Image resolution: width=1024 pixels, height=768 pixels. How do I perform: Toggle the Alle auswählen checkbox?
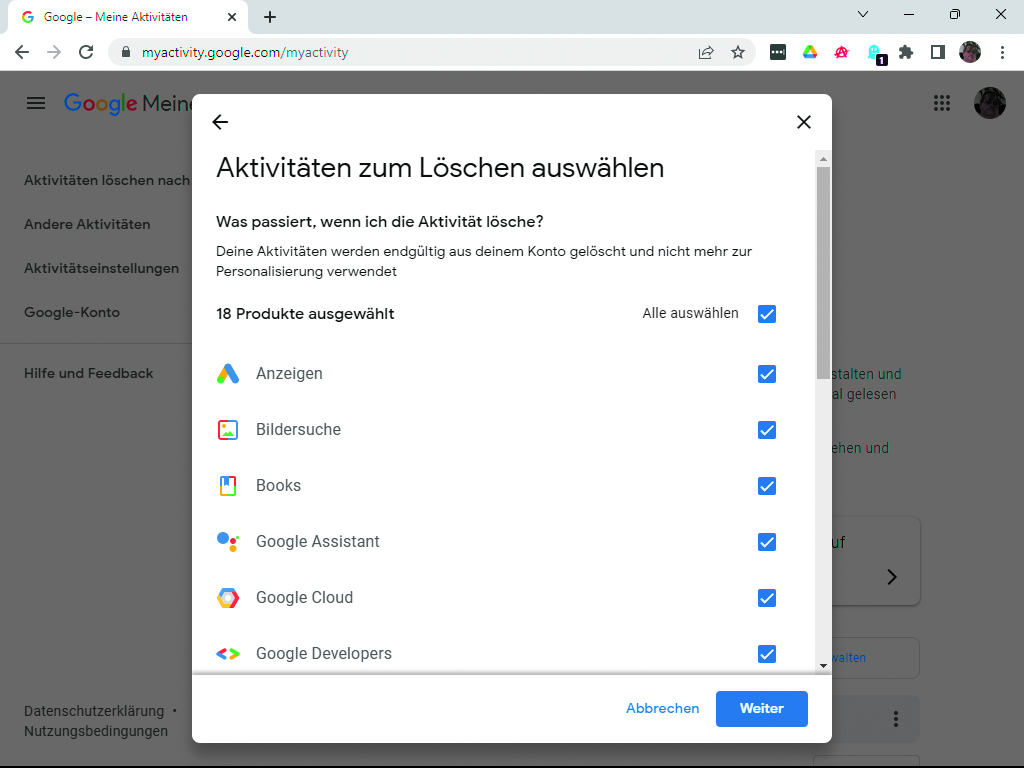coord(767,314)
